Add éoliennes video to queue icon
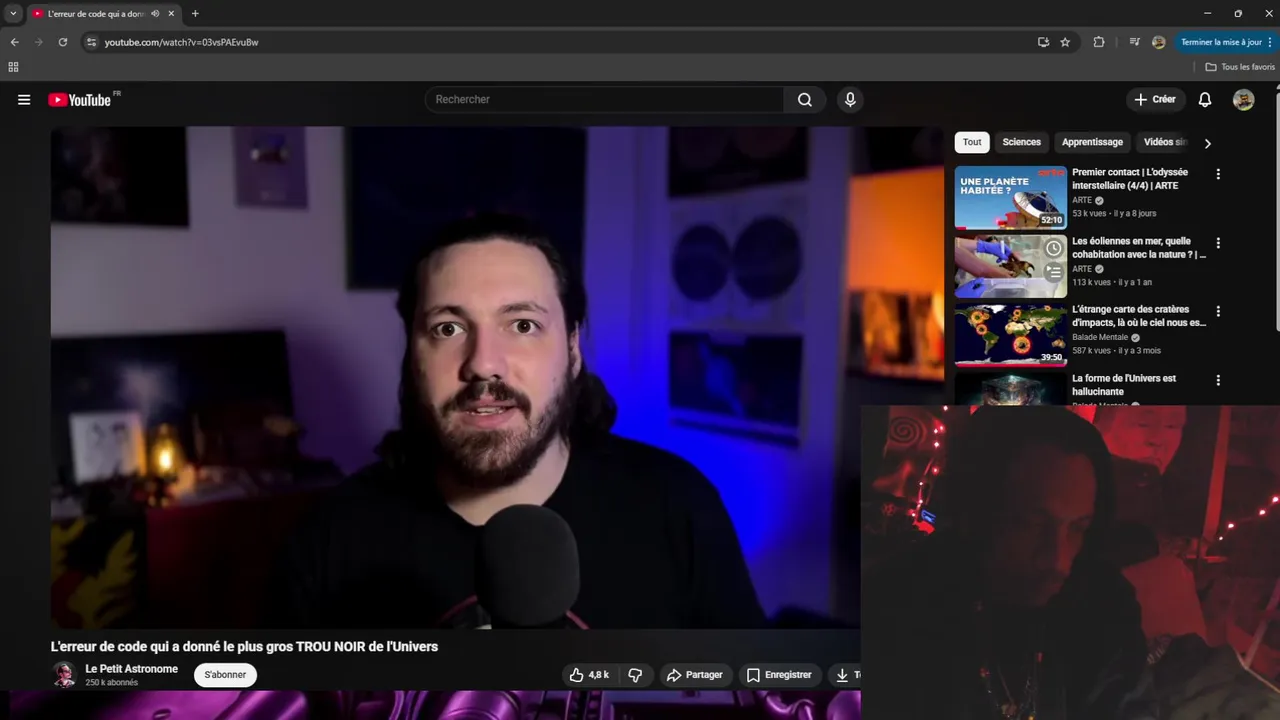 point(1053,271)
